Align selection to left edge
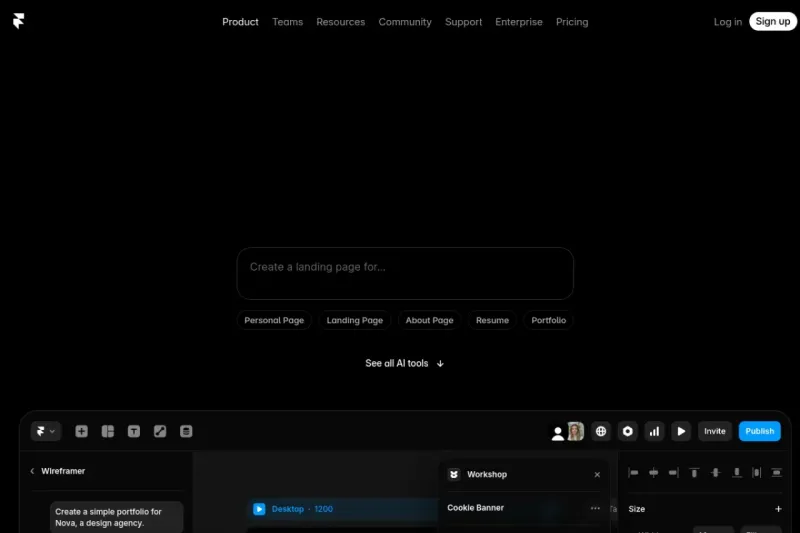 tap(633, 473)
